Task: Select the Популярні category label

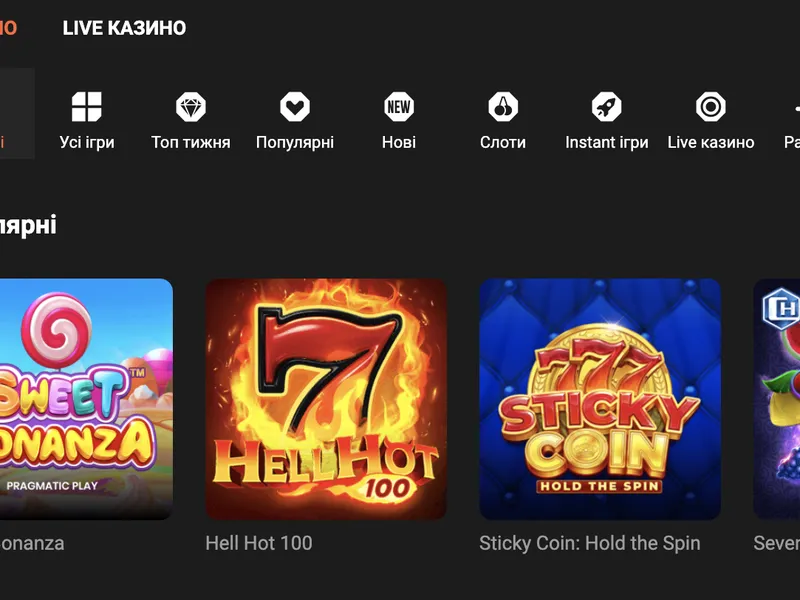Action: [295, 142]
